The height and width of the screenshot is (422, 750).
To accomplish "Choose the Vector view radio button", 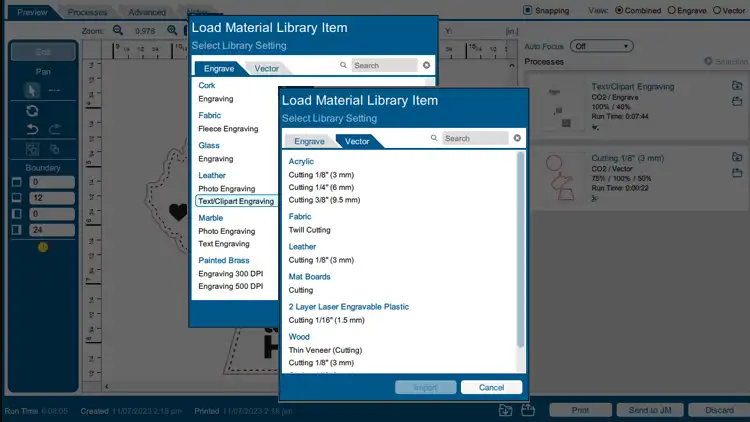I will [x=718, y=10].
